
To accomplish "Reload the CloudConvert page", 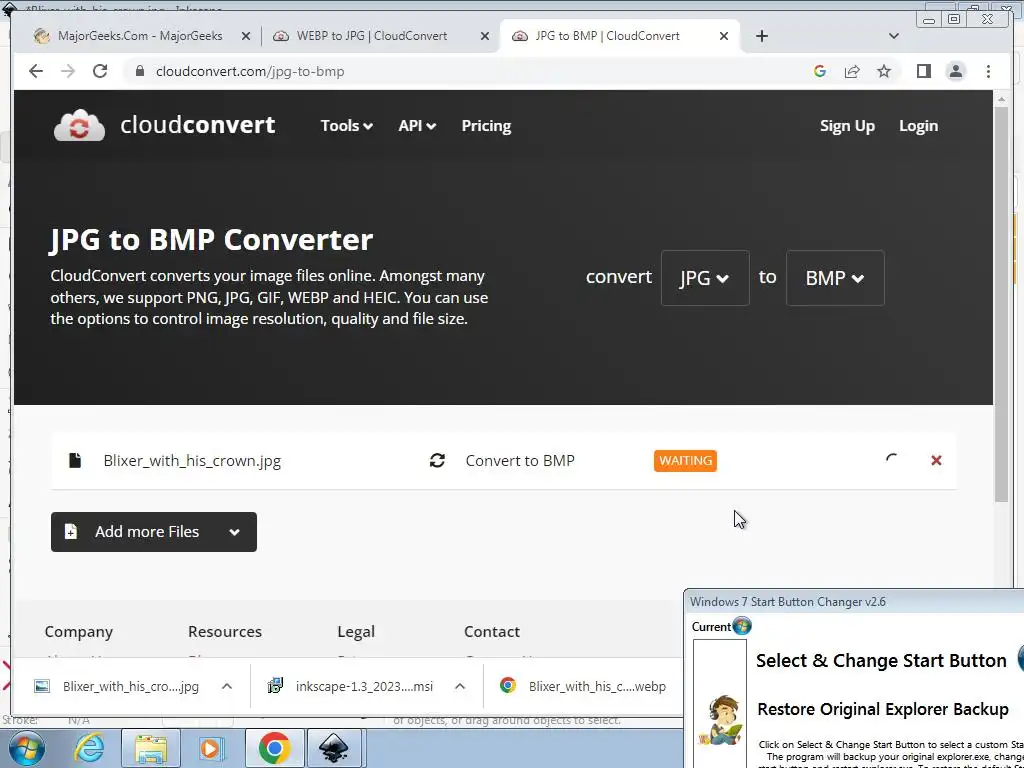I will [x=100, y=71].
